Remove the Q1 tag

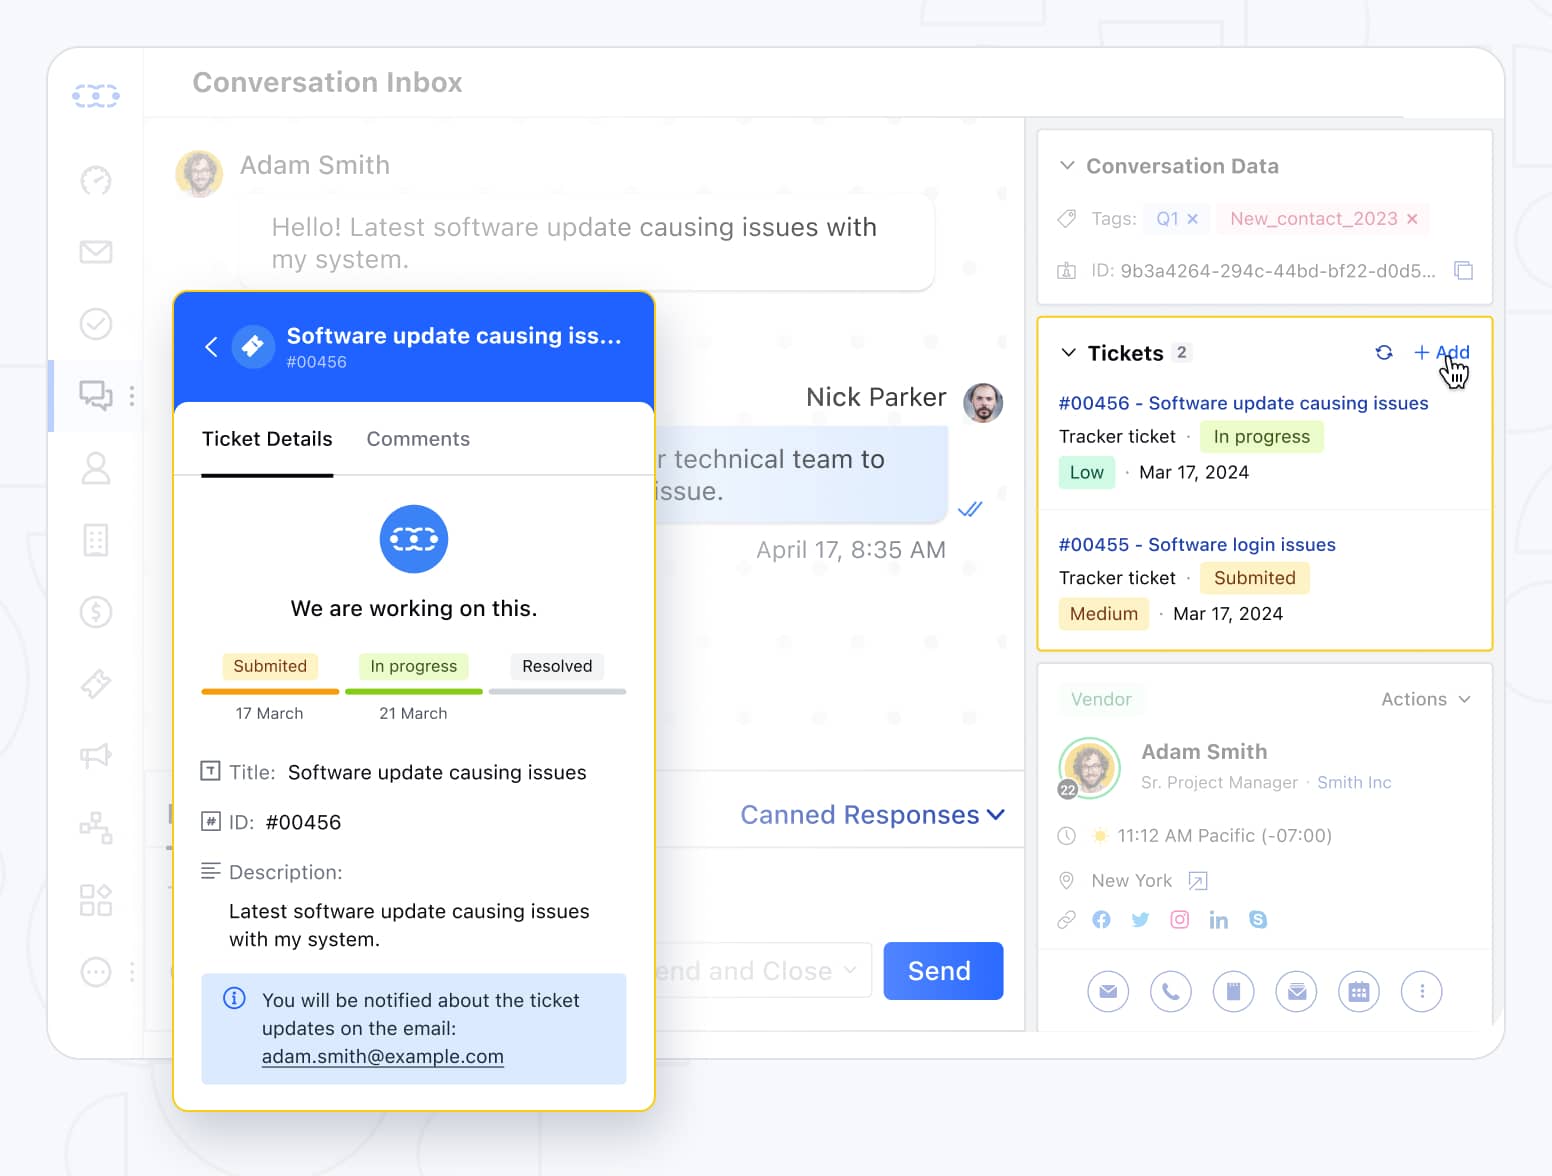click(1192, 219)
